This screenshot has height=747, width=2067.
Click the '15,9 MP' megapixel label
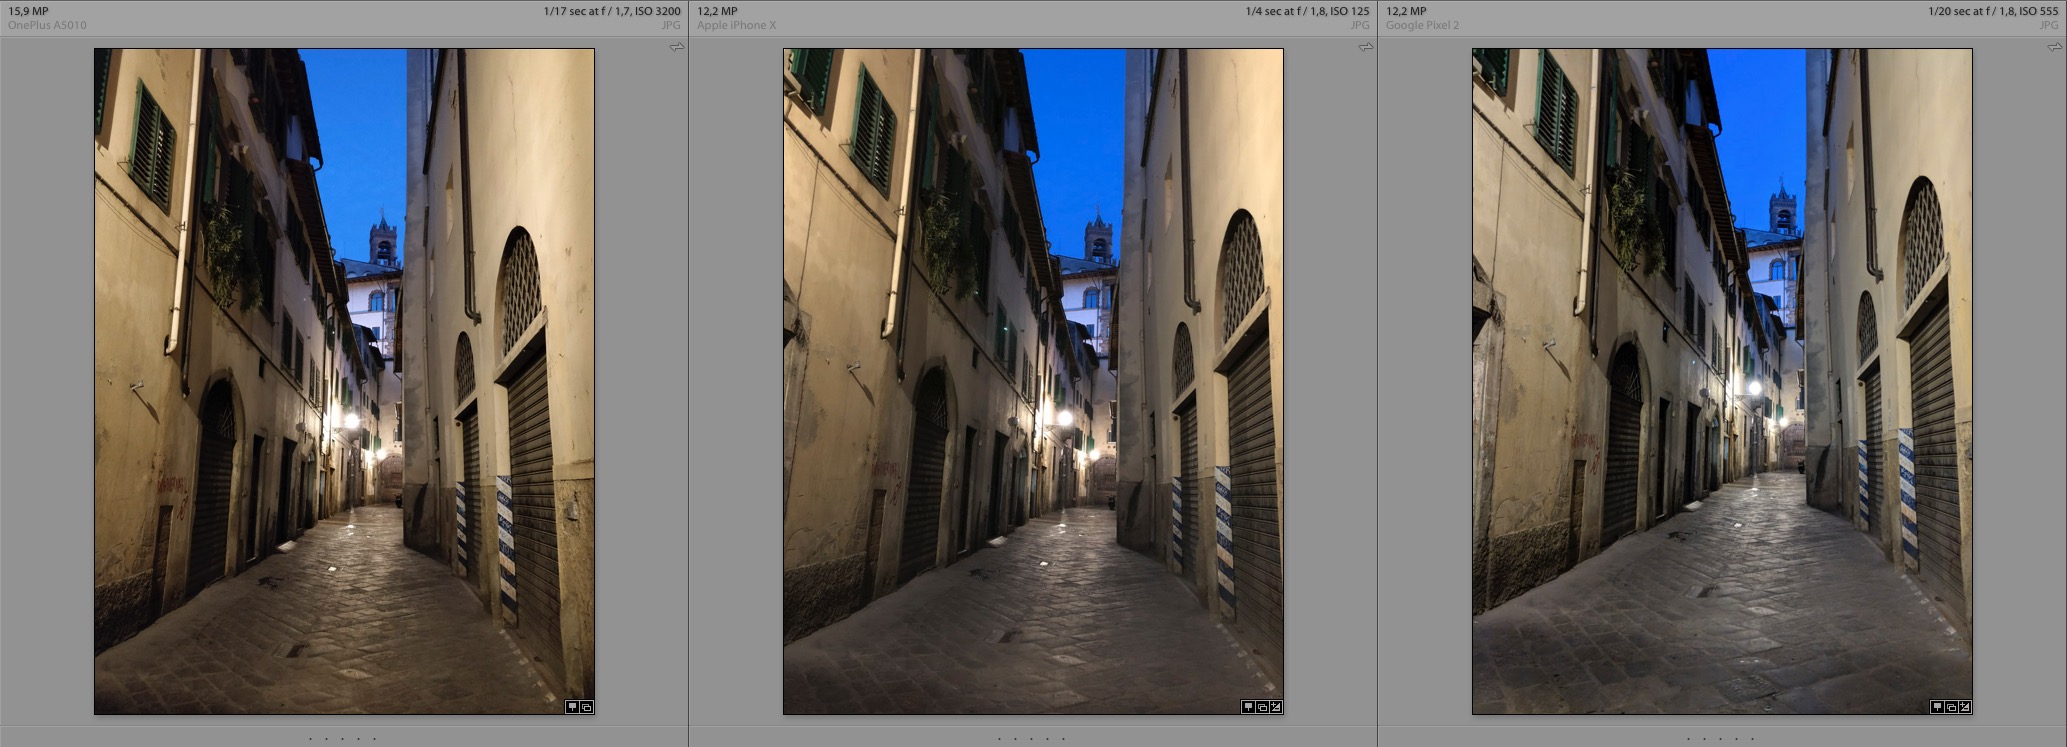click(x=28, y=12)
